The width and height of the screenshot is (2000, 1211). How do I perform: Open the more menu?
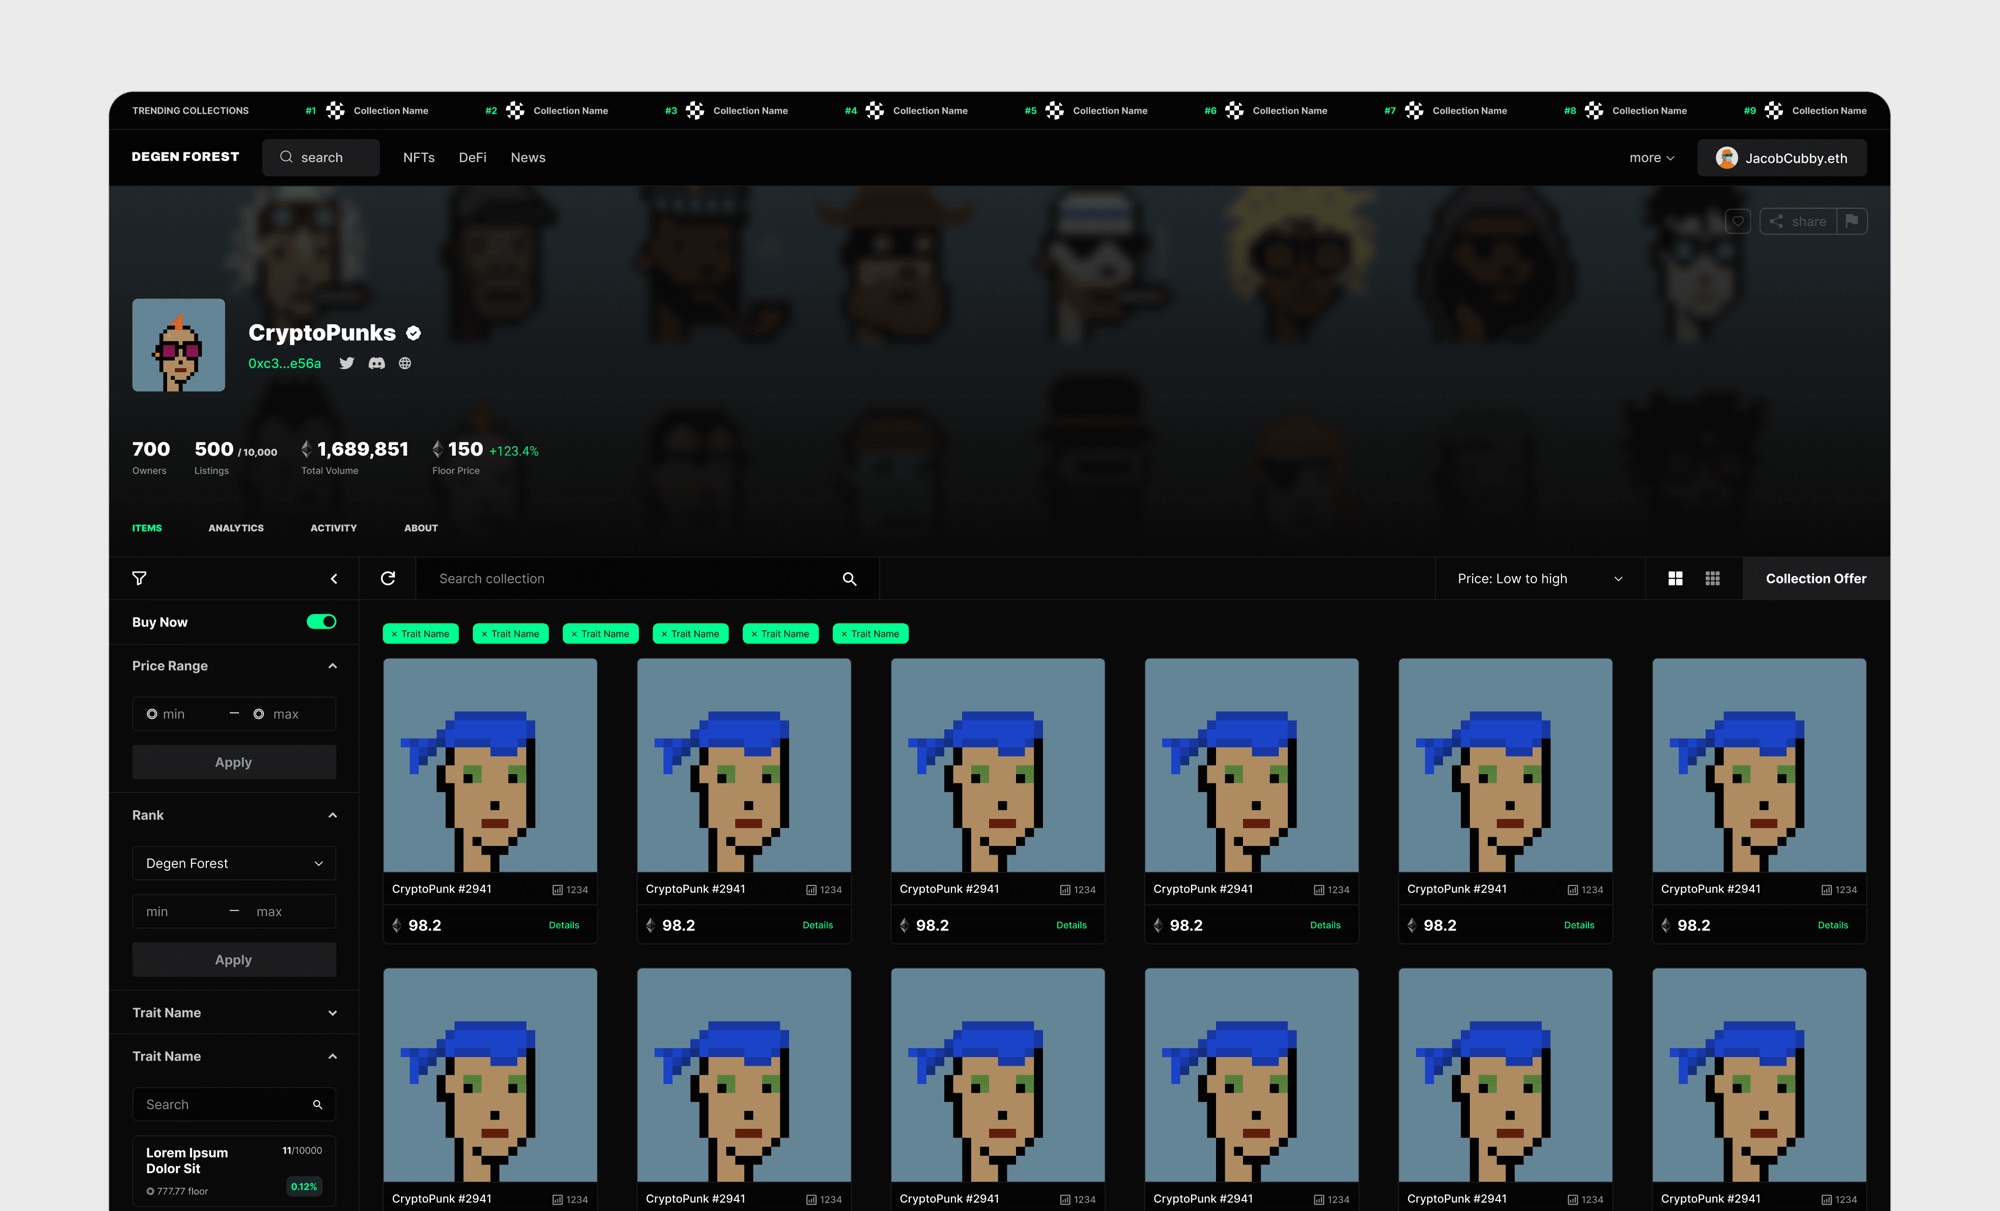[x=1652, y=158]
